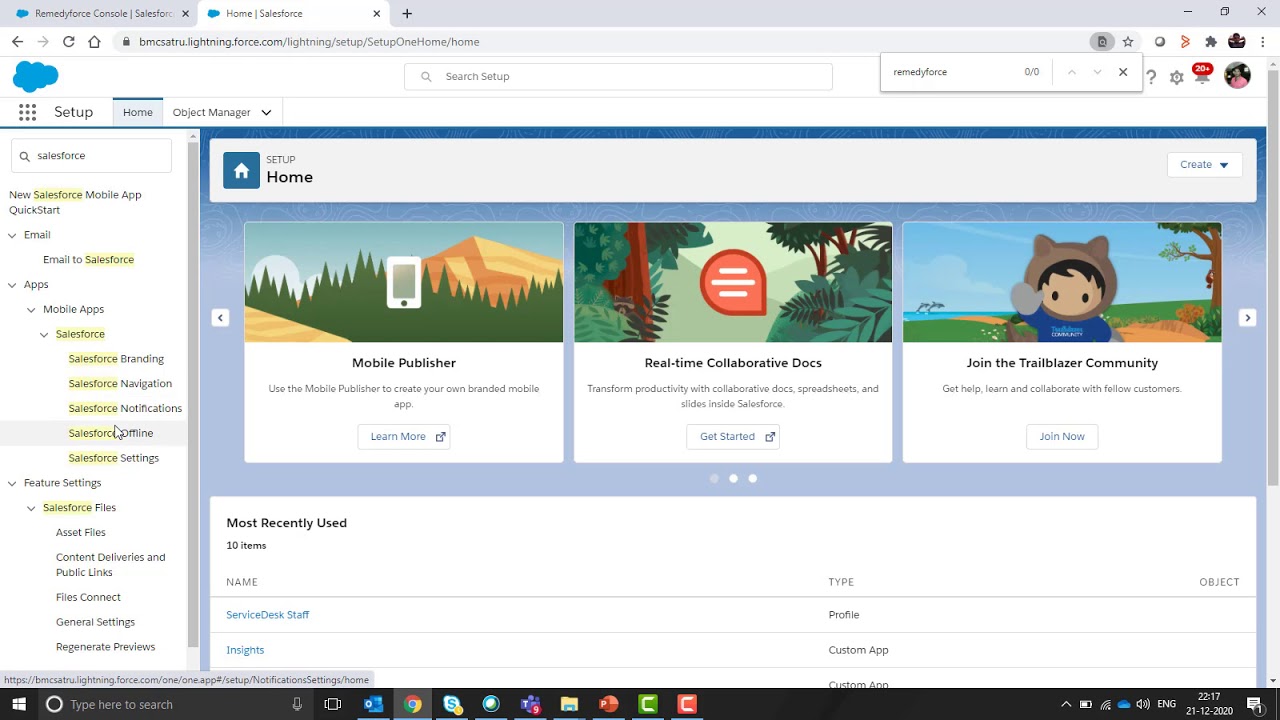Open the Insights custom app link

point(245,650)
